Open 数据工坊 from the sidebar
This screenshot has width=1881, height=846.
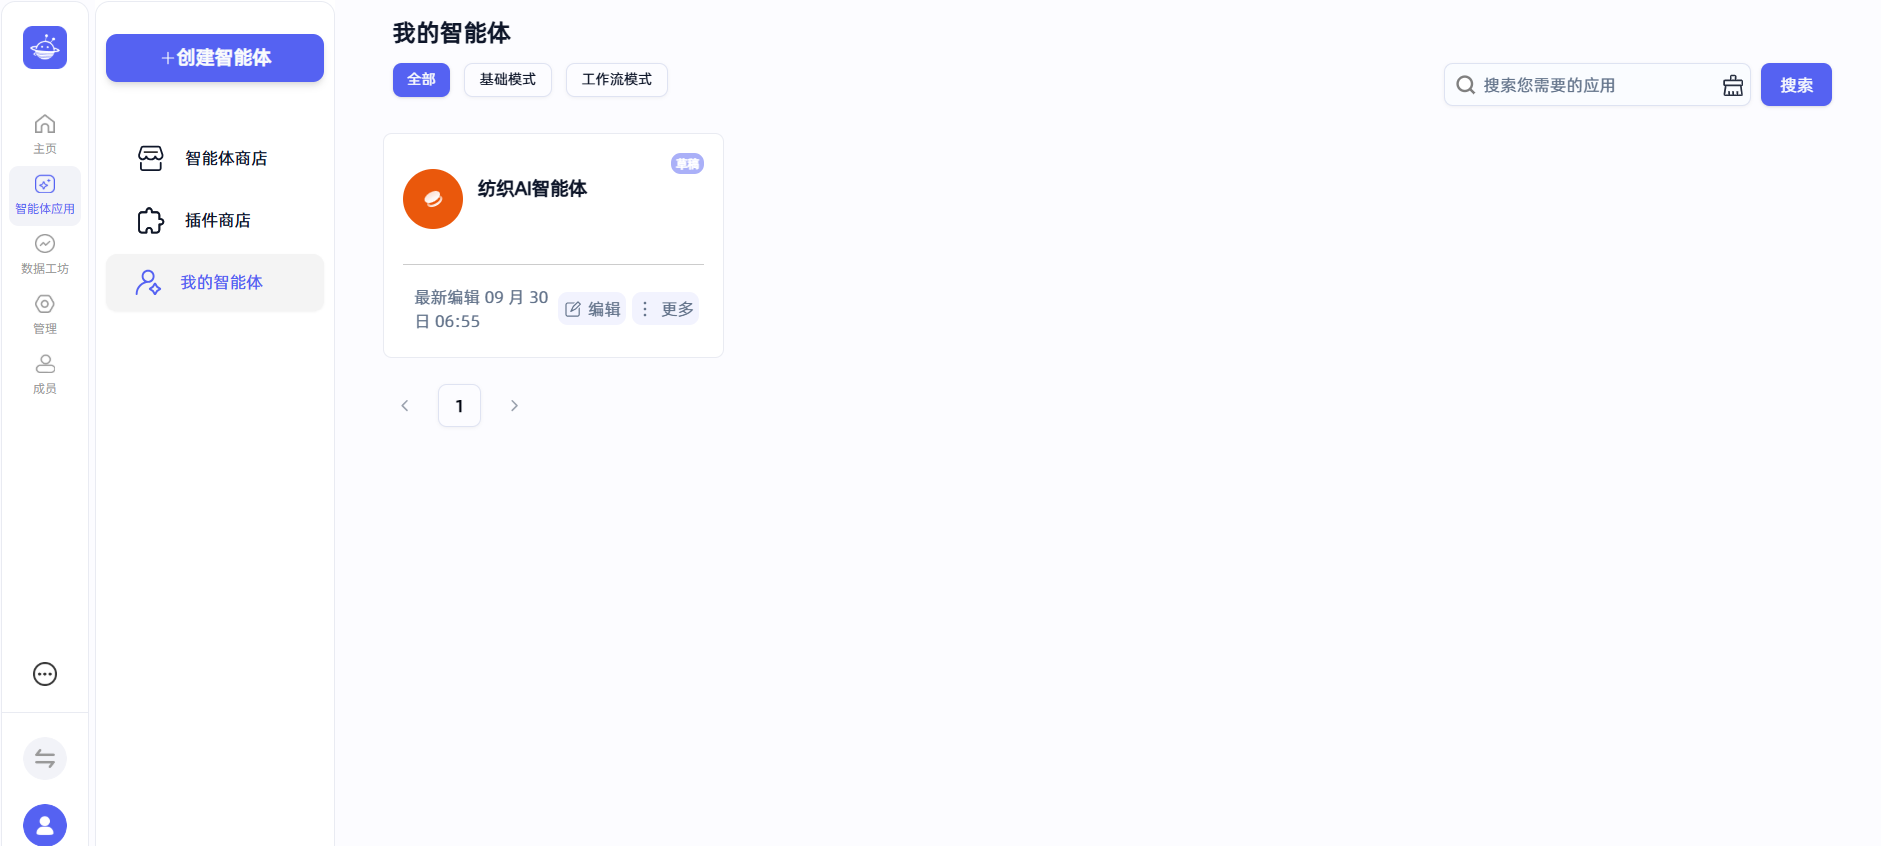pyautogui.click(x=45, y=255)
